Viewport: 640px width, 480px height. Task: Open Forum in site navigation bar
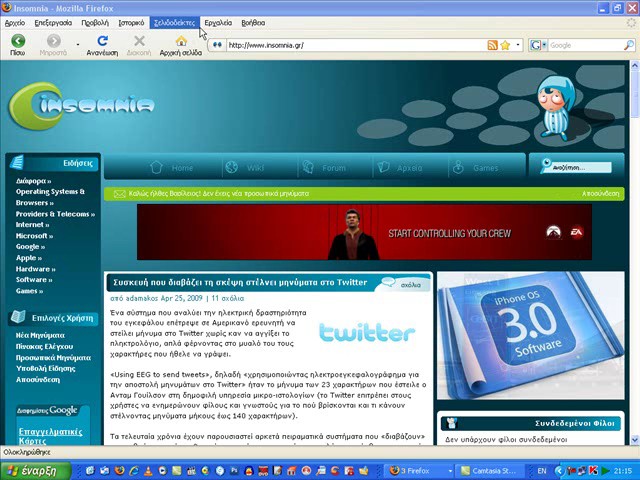(324, 168)
